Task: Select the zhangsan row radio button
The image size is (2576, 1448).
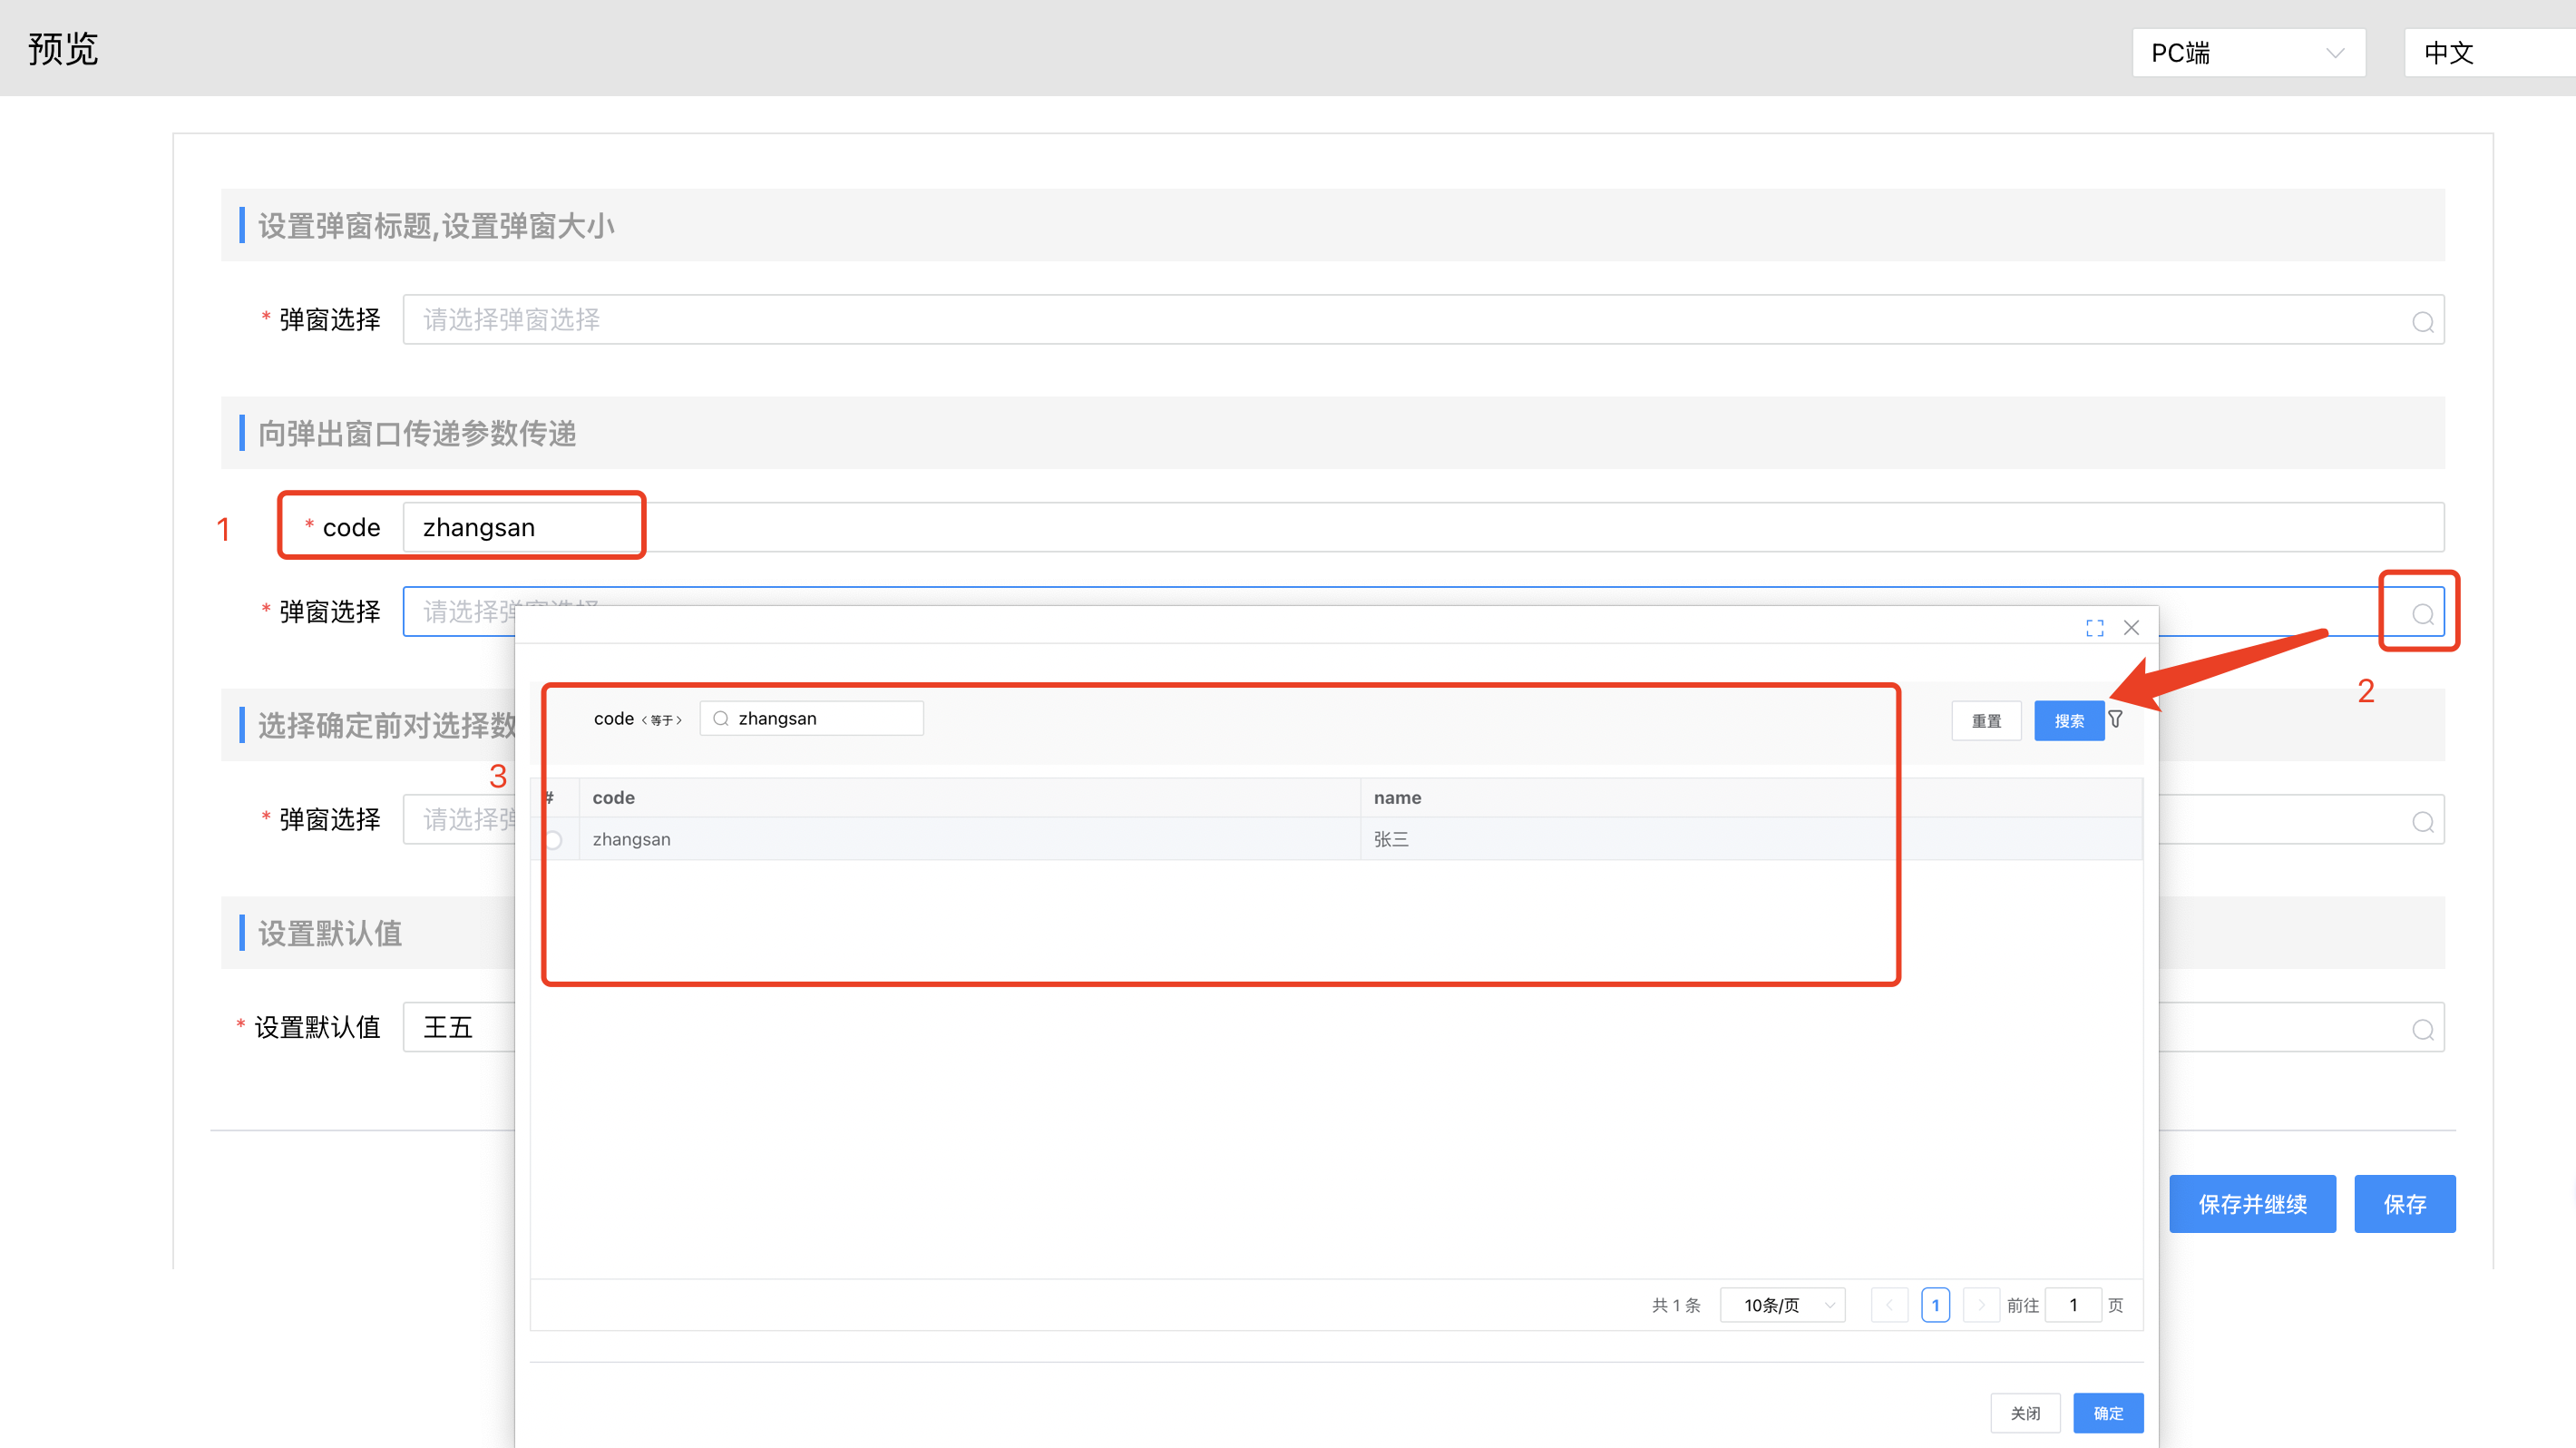Action: coord(553,840)
